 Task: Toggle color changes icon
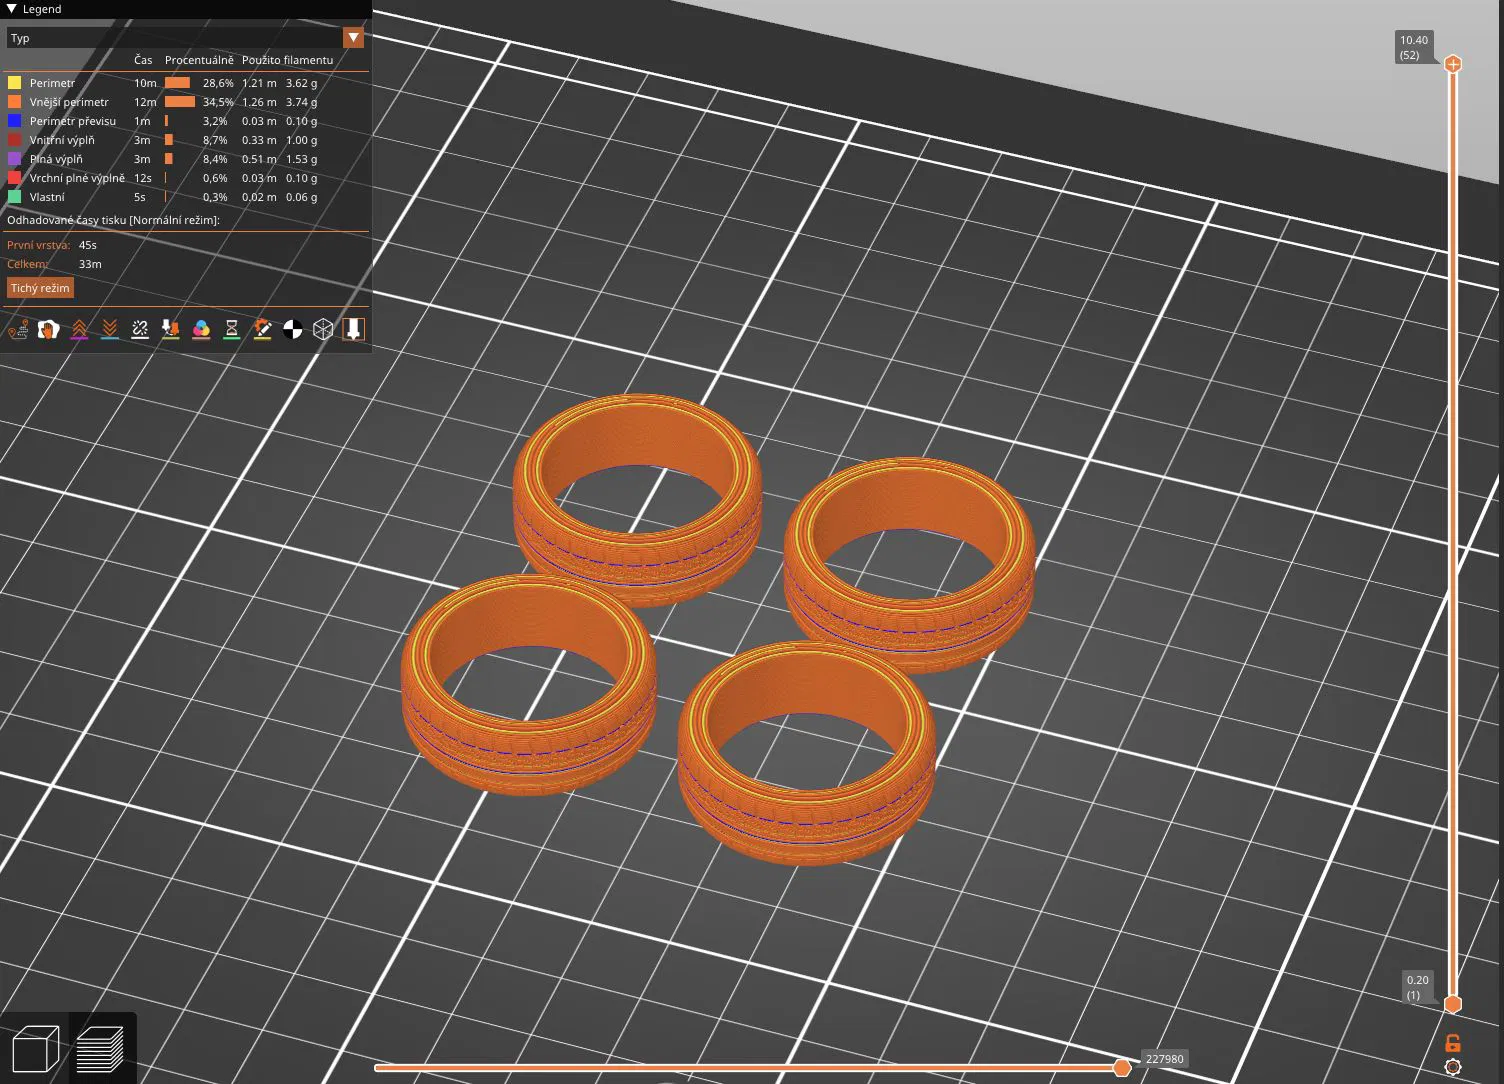[201, 329]
